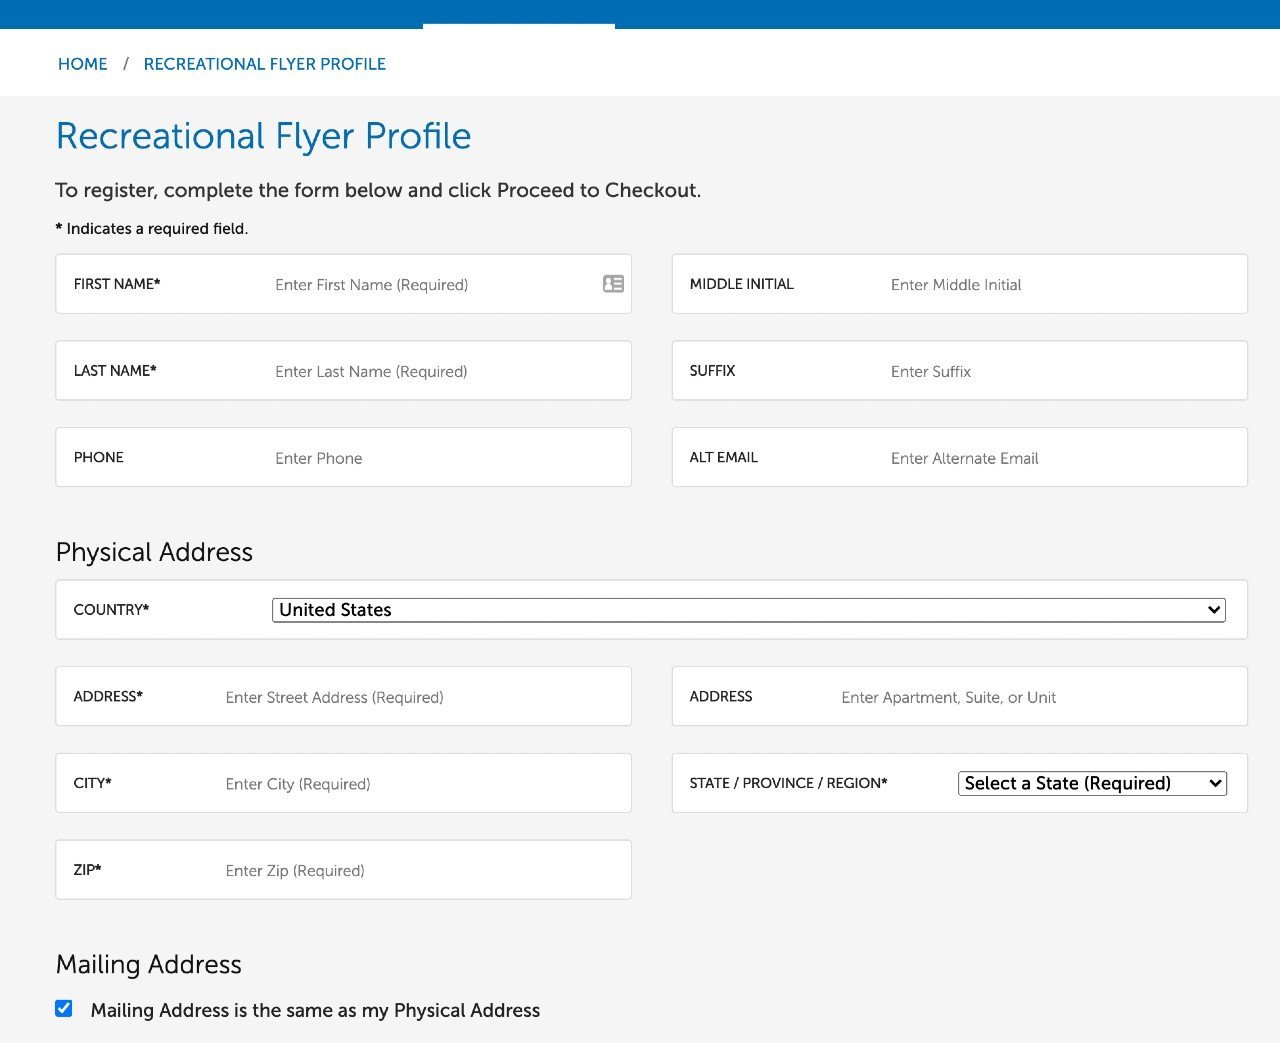Click into the Middle Initial field
Viewport: 1280px width, 1043px height.
tap(1060, 285)
